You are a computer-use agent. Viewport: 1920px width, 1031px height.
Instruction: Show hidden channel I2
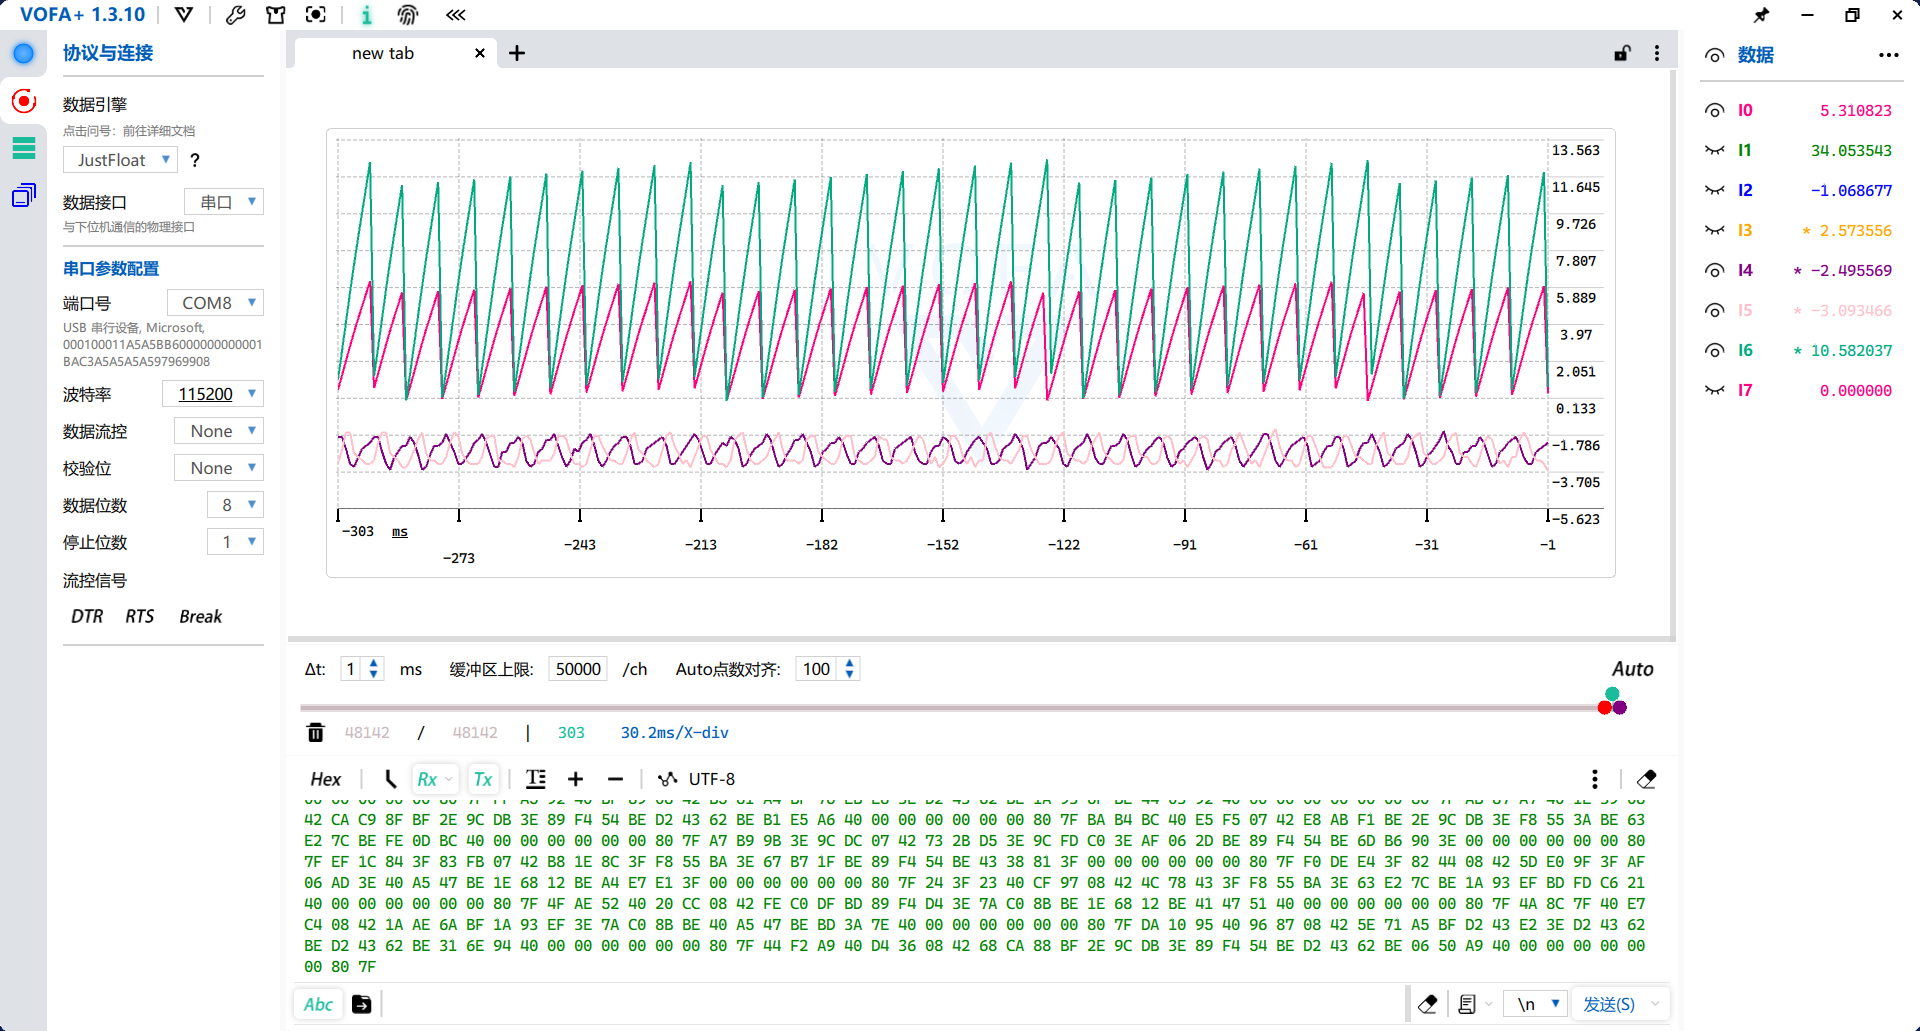point(1714,190)
